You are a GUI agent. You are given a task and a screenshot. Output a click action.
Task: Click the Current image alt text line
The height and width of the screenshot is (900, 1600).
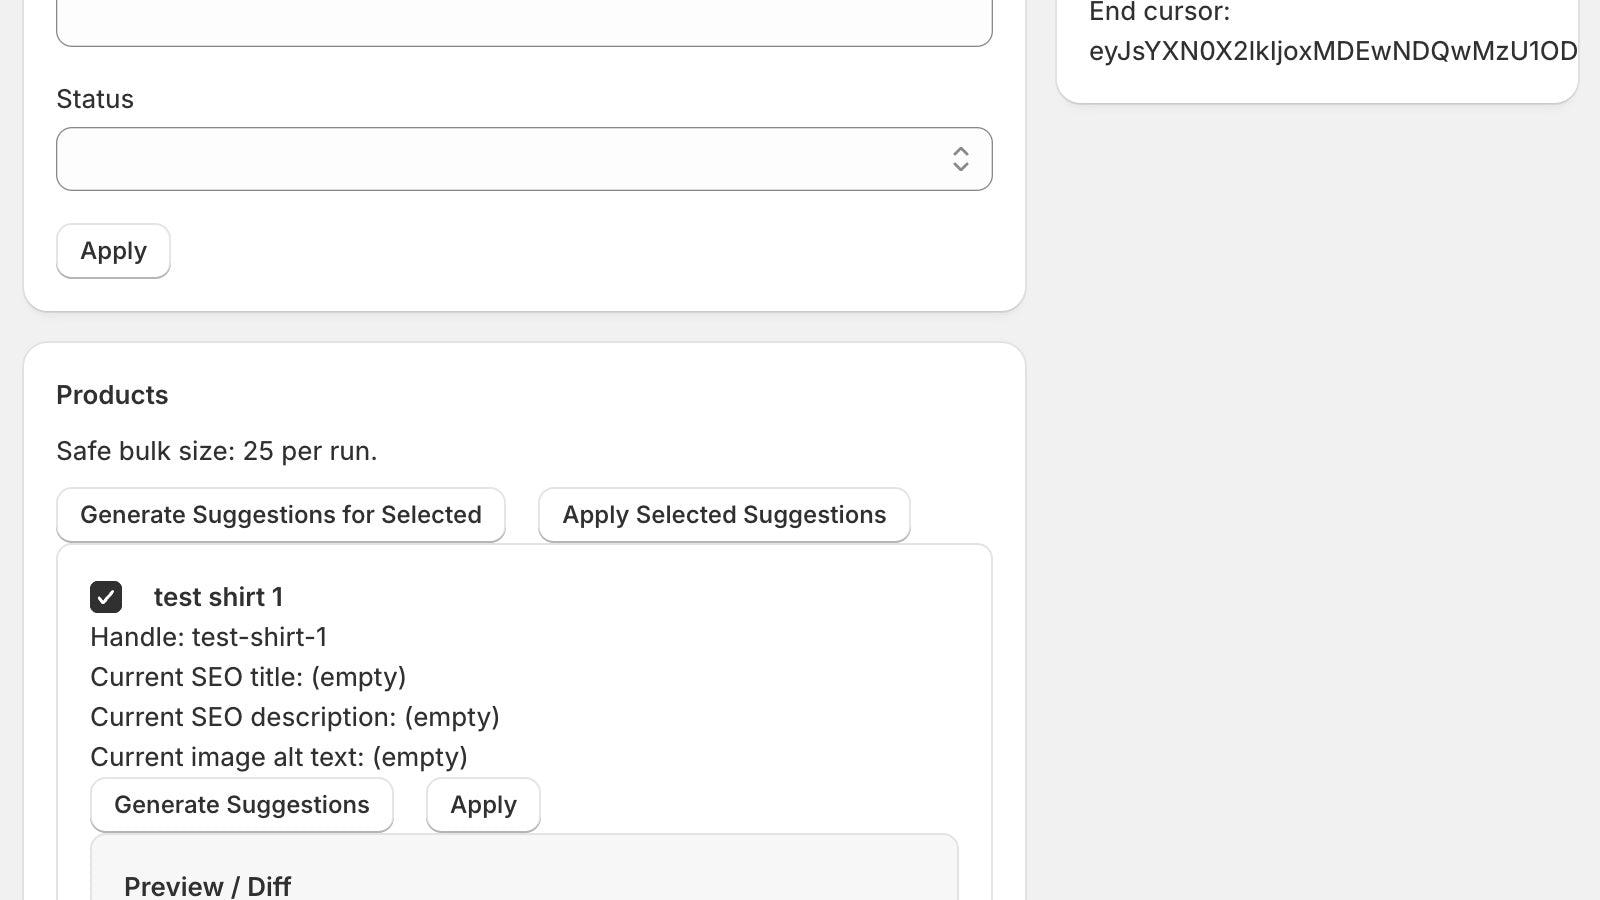pyautogui.click(x=279, y=757)
